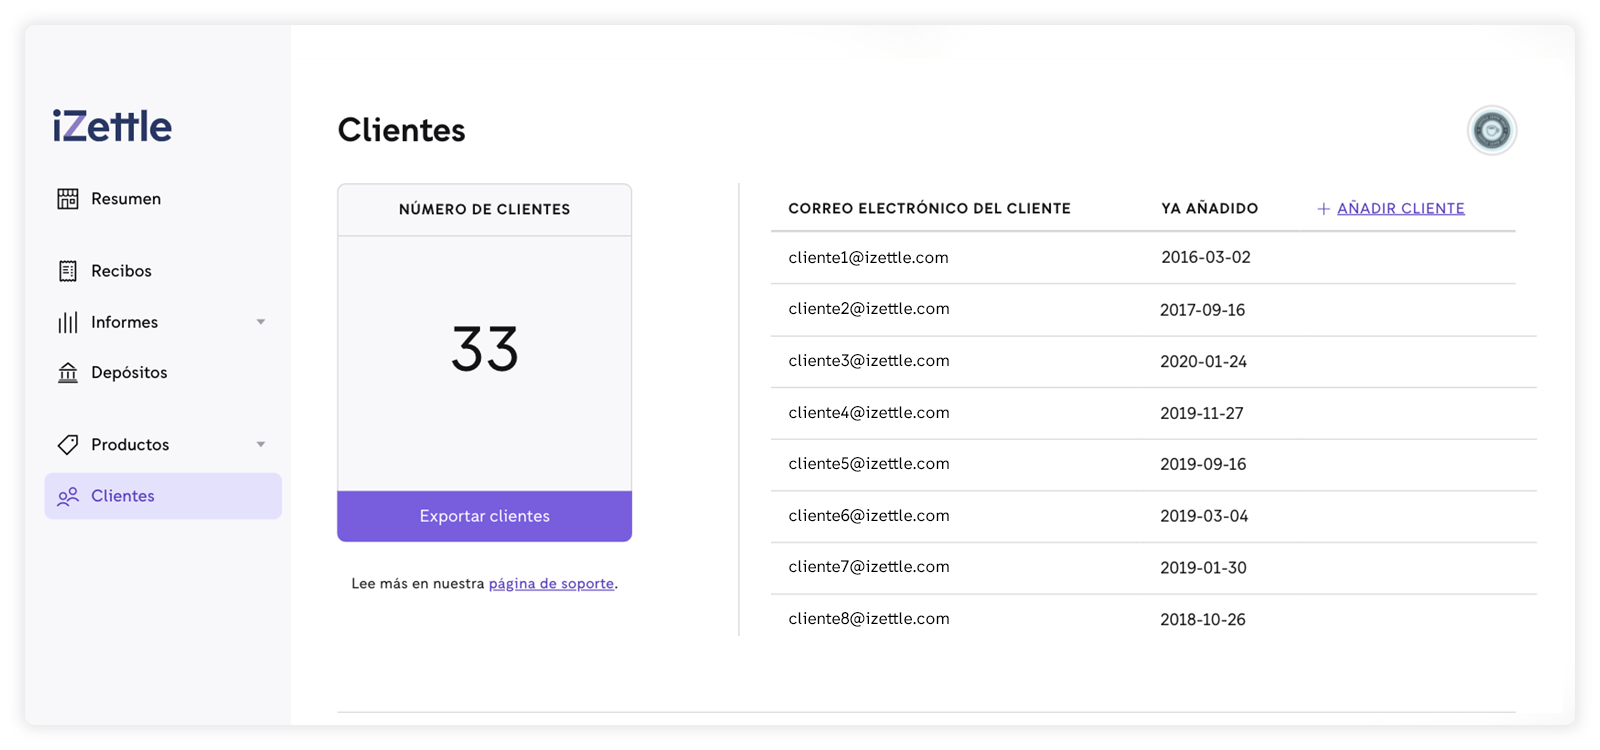The image size is (1600, 750).
Task: Open the Recibos menu item
Action: (x=121, y=271)
